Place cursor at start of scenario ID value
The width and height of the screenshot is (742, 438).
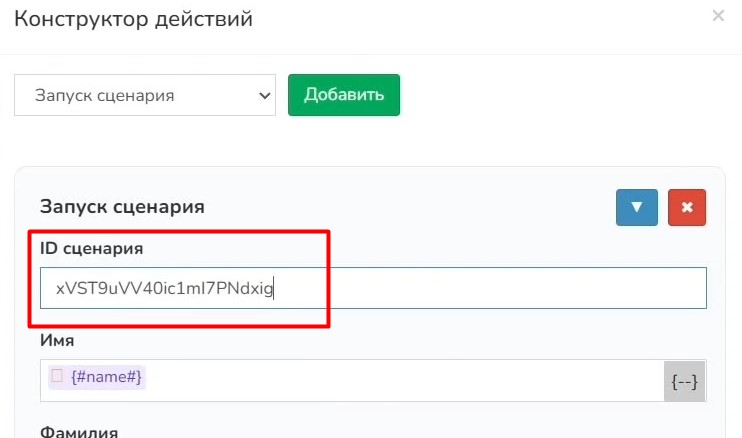click(x=57, y=289)
